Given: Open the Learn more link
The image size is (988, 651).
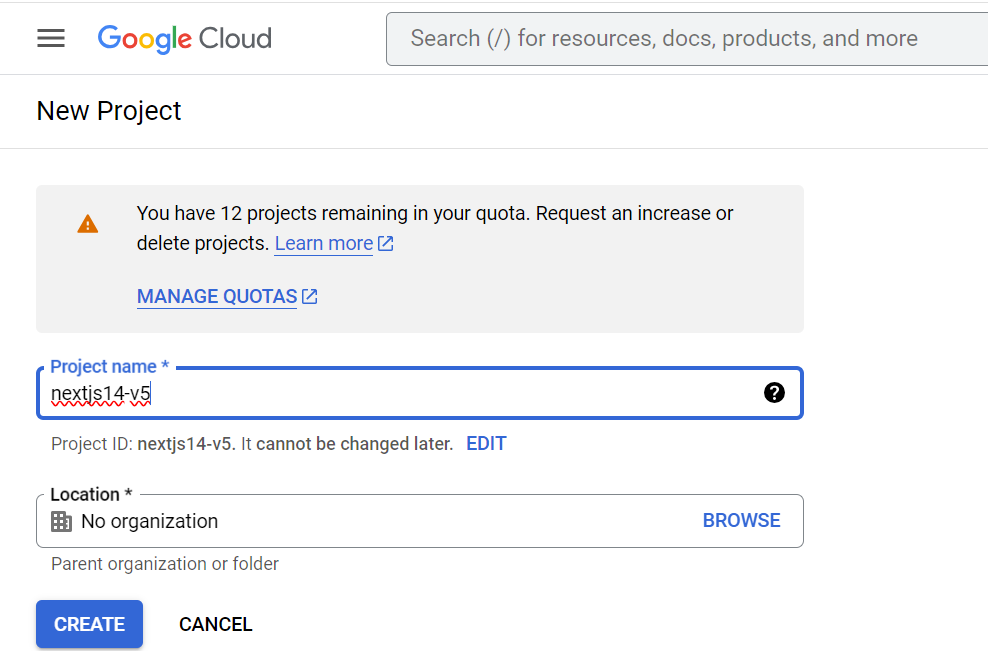Looking at the screenshot, I should coord(323,243).
